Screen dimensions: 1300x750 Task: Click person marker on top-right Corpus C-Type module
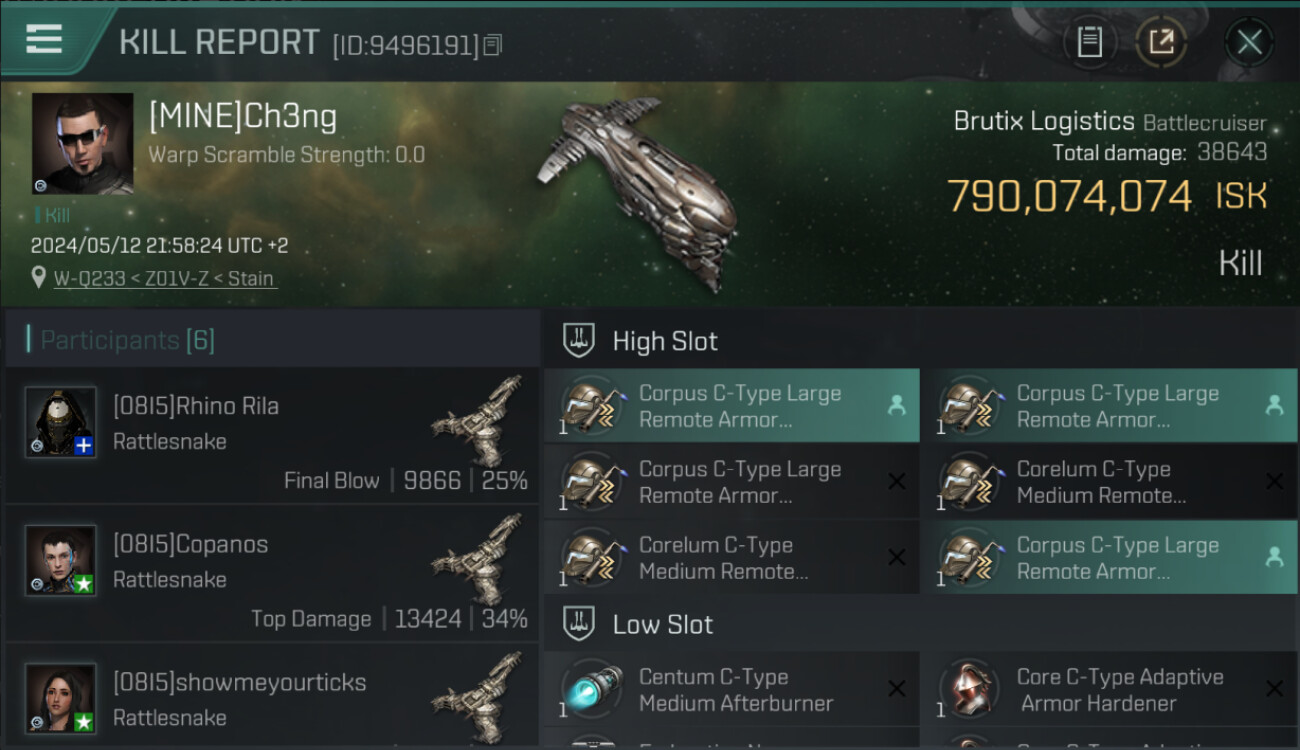point(1274,406)
